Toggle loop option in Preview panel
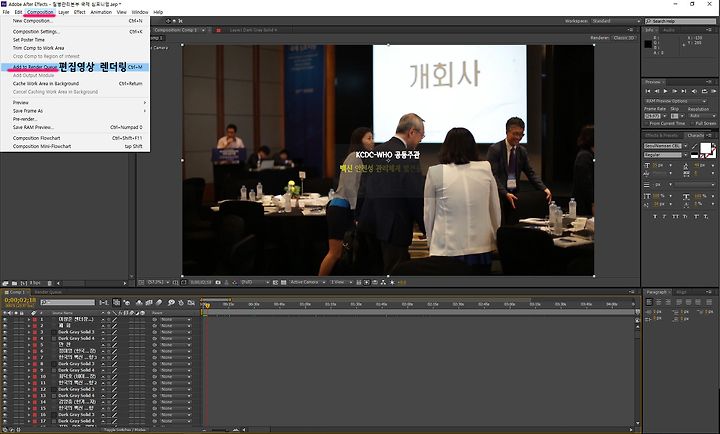The width and height of the screenshot is (720, 434). (x=704, y=91)
